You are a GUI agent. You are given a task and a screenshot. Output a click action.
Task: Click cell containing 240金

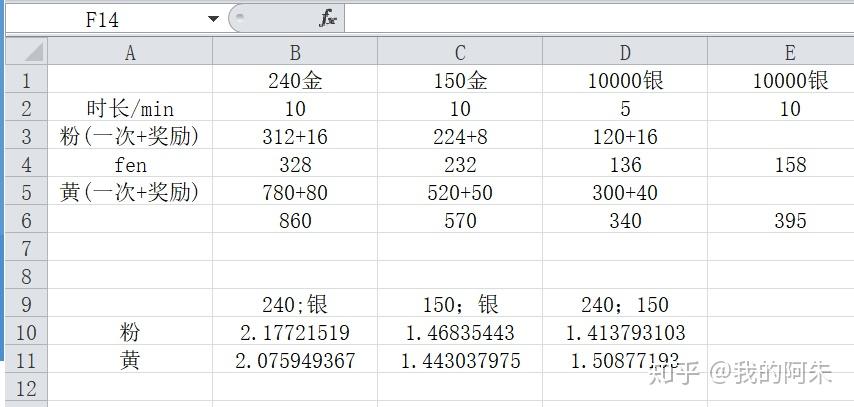tap(295, 80)
